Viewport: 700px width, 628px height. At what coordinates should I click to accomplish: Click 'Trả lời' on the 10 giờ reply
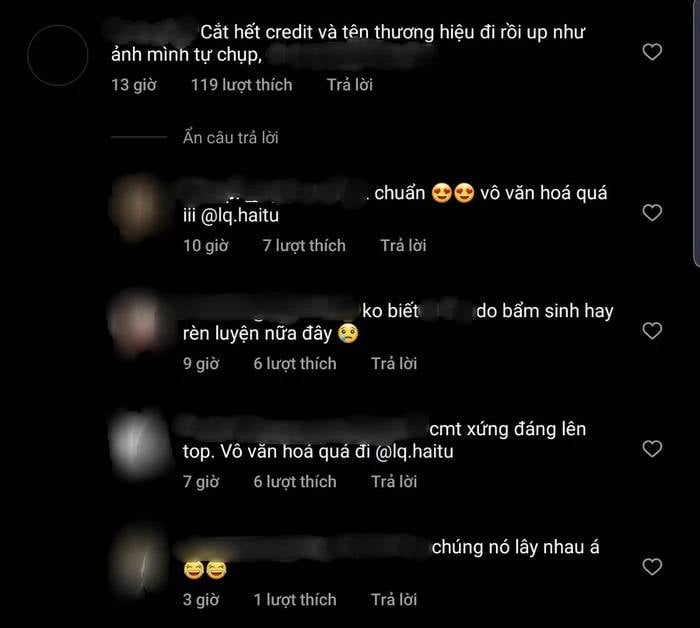point(404,245)
